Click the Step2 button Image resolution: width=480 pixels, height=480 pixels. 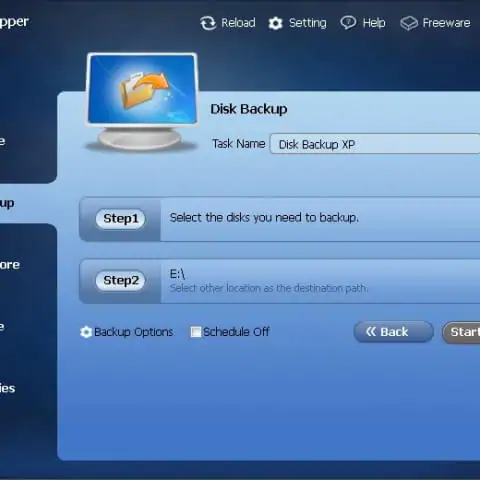[120, 281]
